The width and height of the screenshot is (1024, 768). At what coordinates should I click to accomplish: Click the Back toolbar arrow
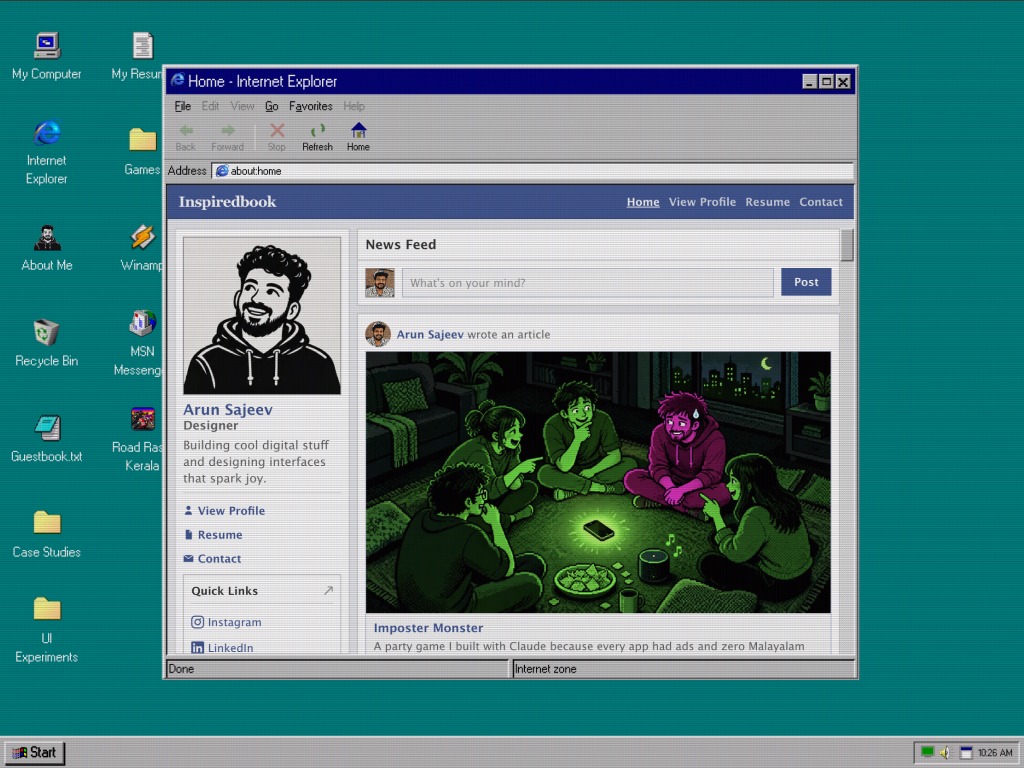pyautogui.click(x=185, y=131)
